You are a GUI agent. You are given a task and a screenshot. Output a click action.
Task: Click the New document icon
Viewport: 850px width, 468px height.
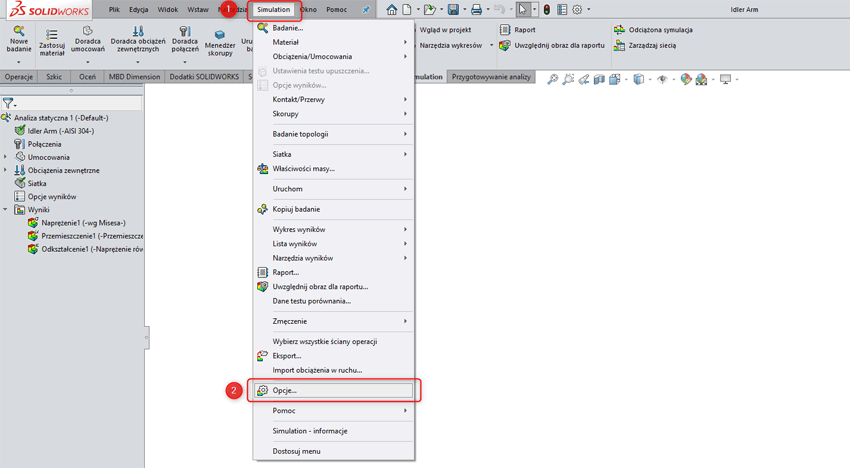[x=406, y=9]
